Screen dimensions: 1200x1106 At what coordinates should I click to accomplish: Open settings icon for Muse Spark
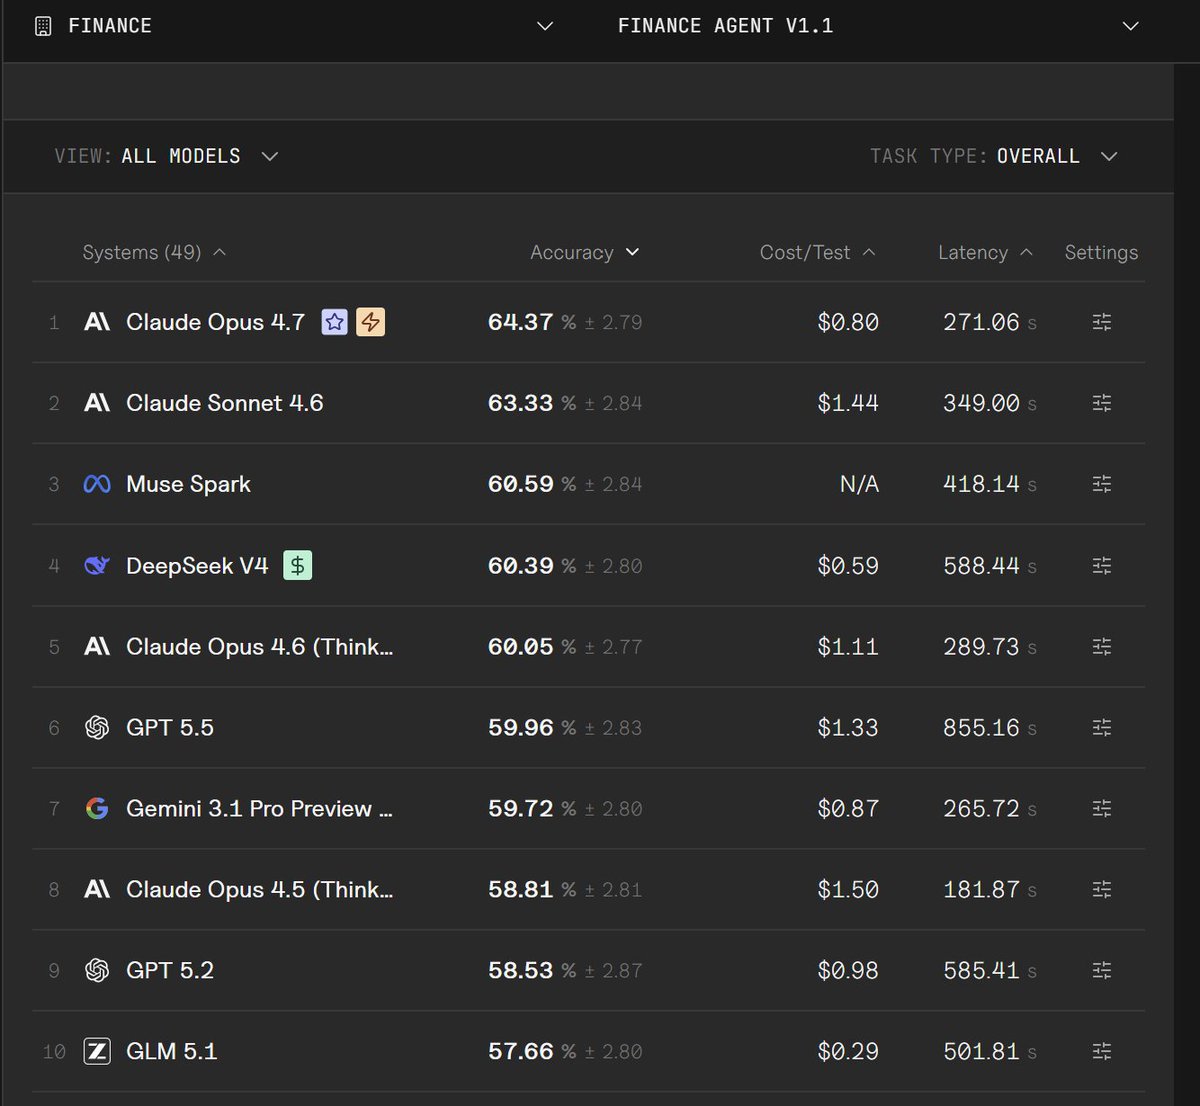[1102, 484]
